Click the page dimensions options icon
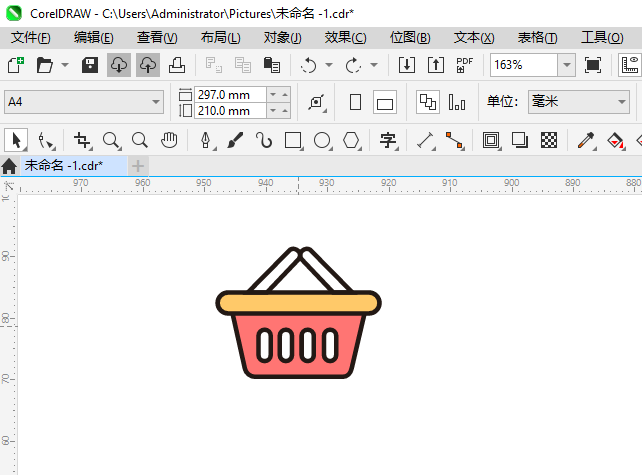Viewport: 642px width, 475px height. (x=317, y=102)
